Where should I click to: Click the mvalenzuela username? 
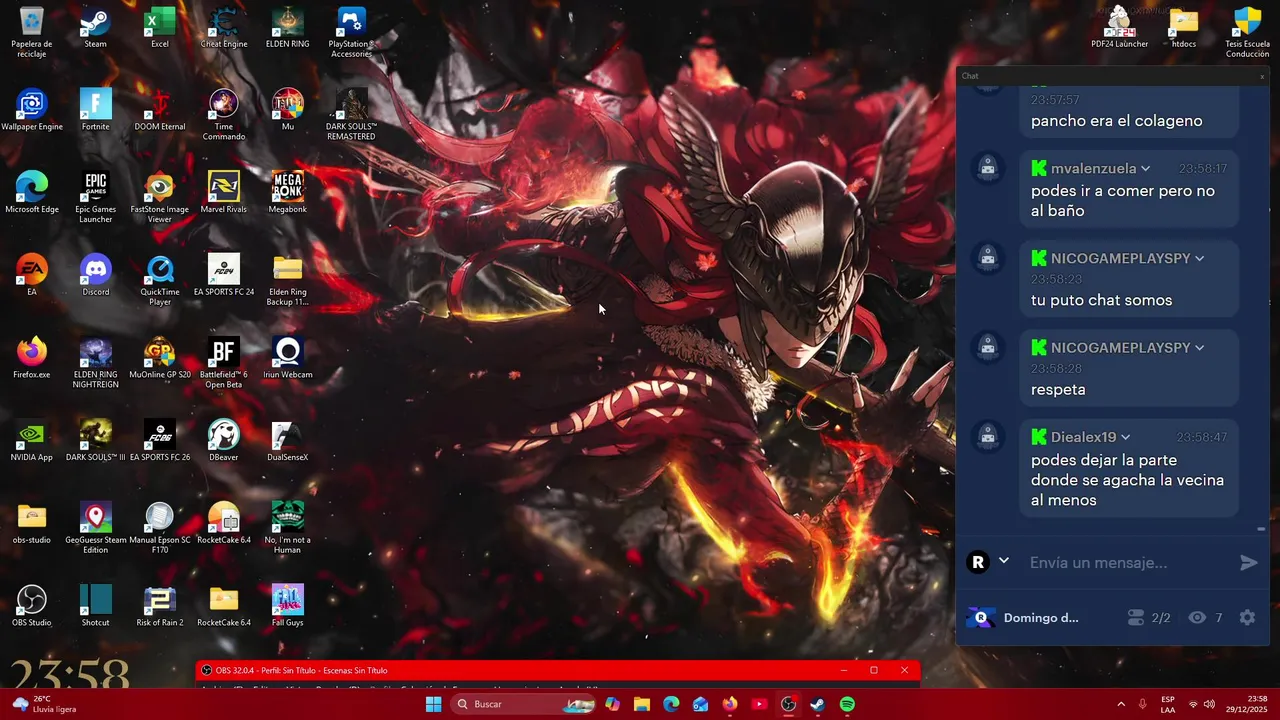pos(1093,169)
